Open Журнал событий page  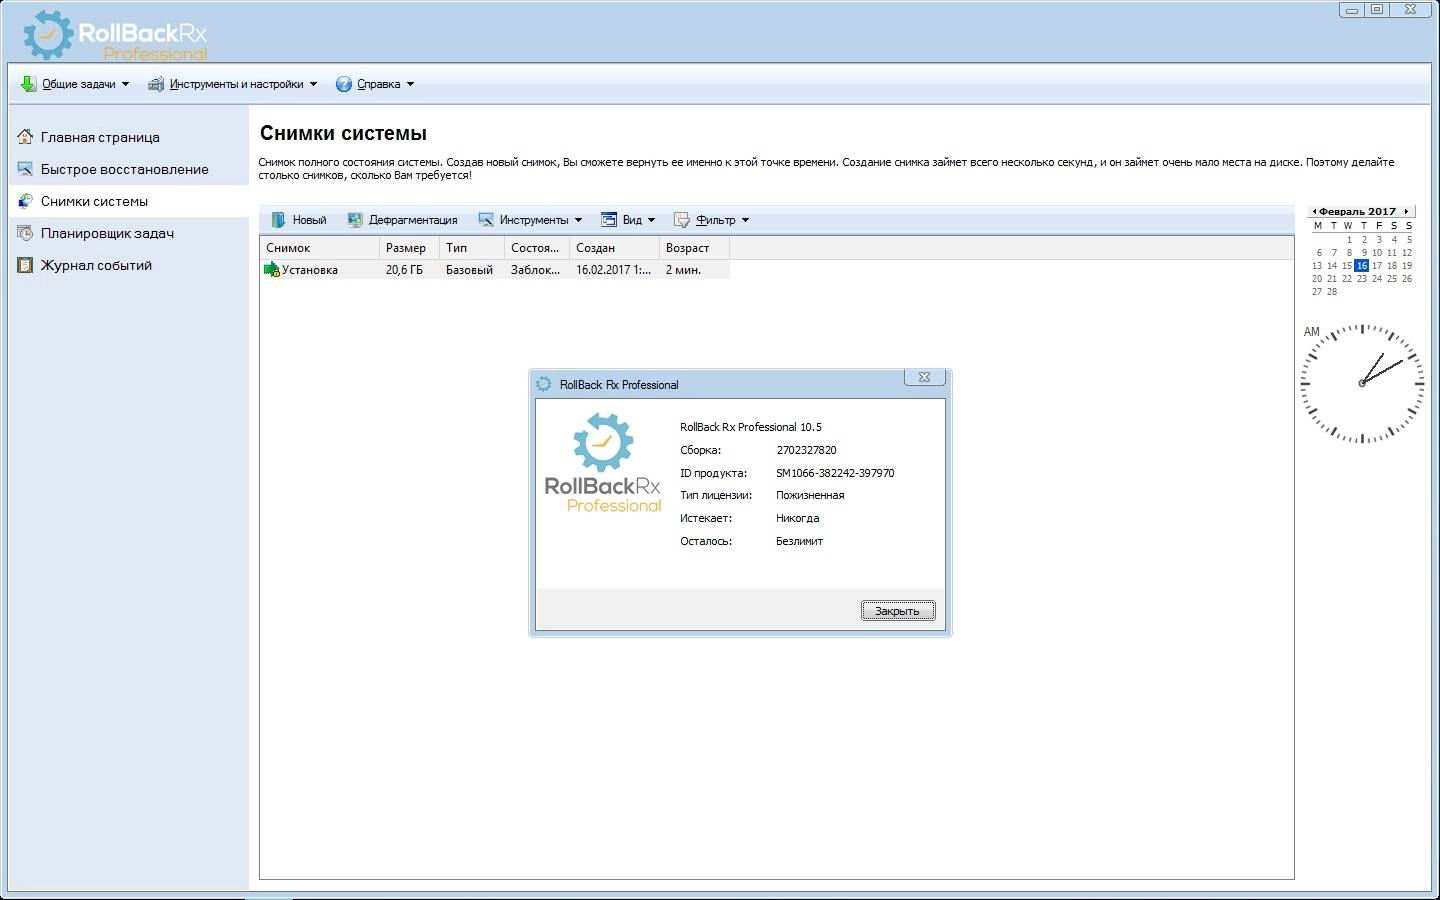click(96, 265)
